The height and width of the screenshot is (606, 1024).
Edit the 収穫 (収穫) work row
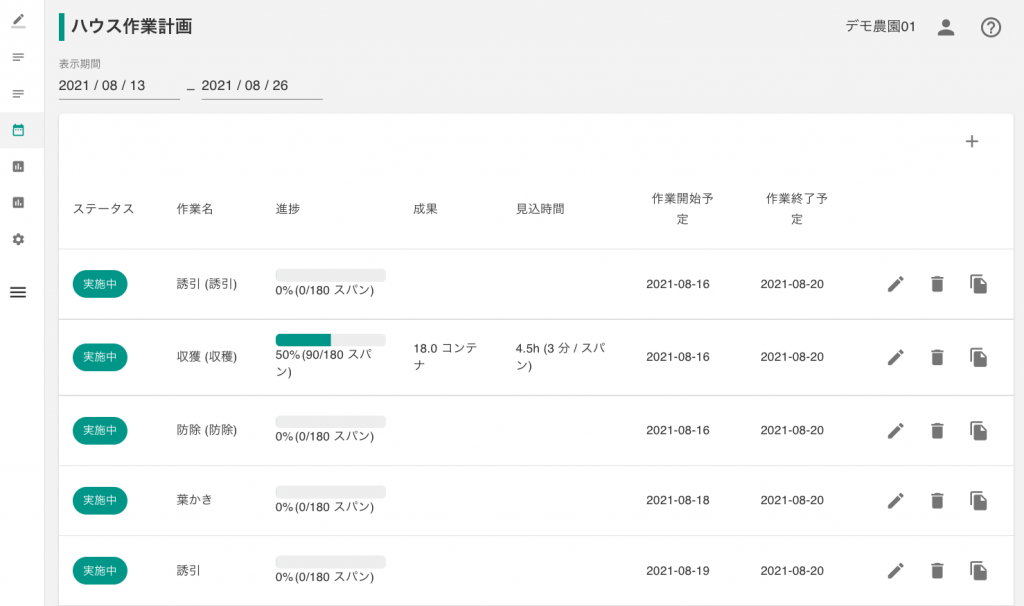[x=895, y=357]
